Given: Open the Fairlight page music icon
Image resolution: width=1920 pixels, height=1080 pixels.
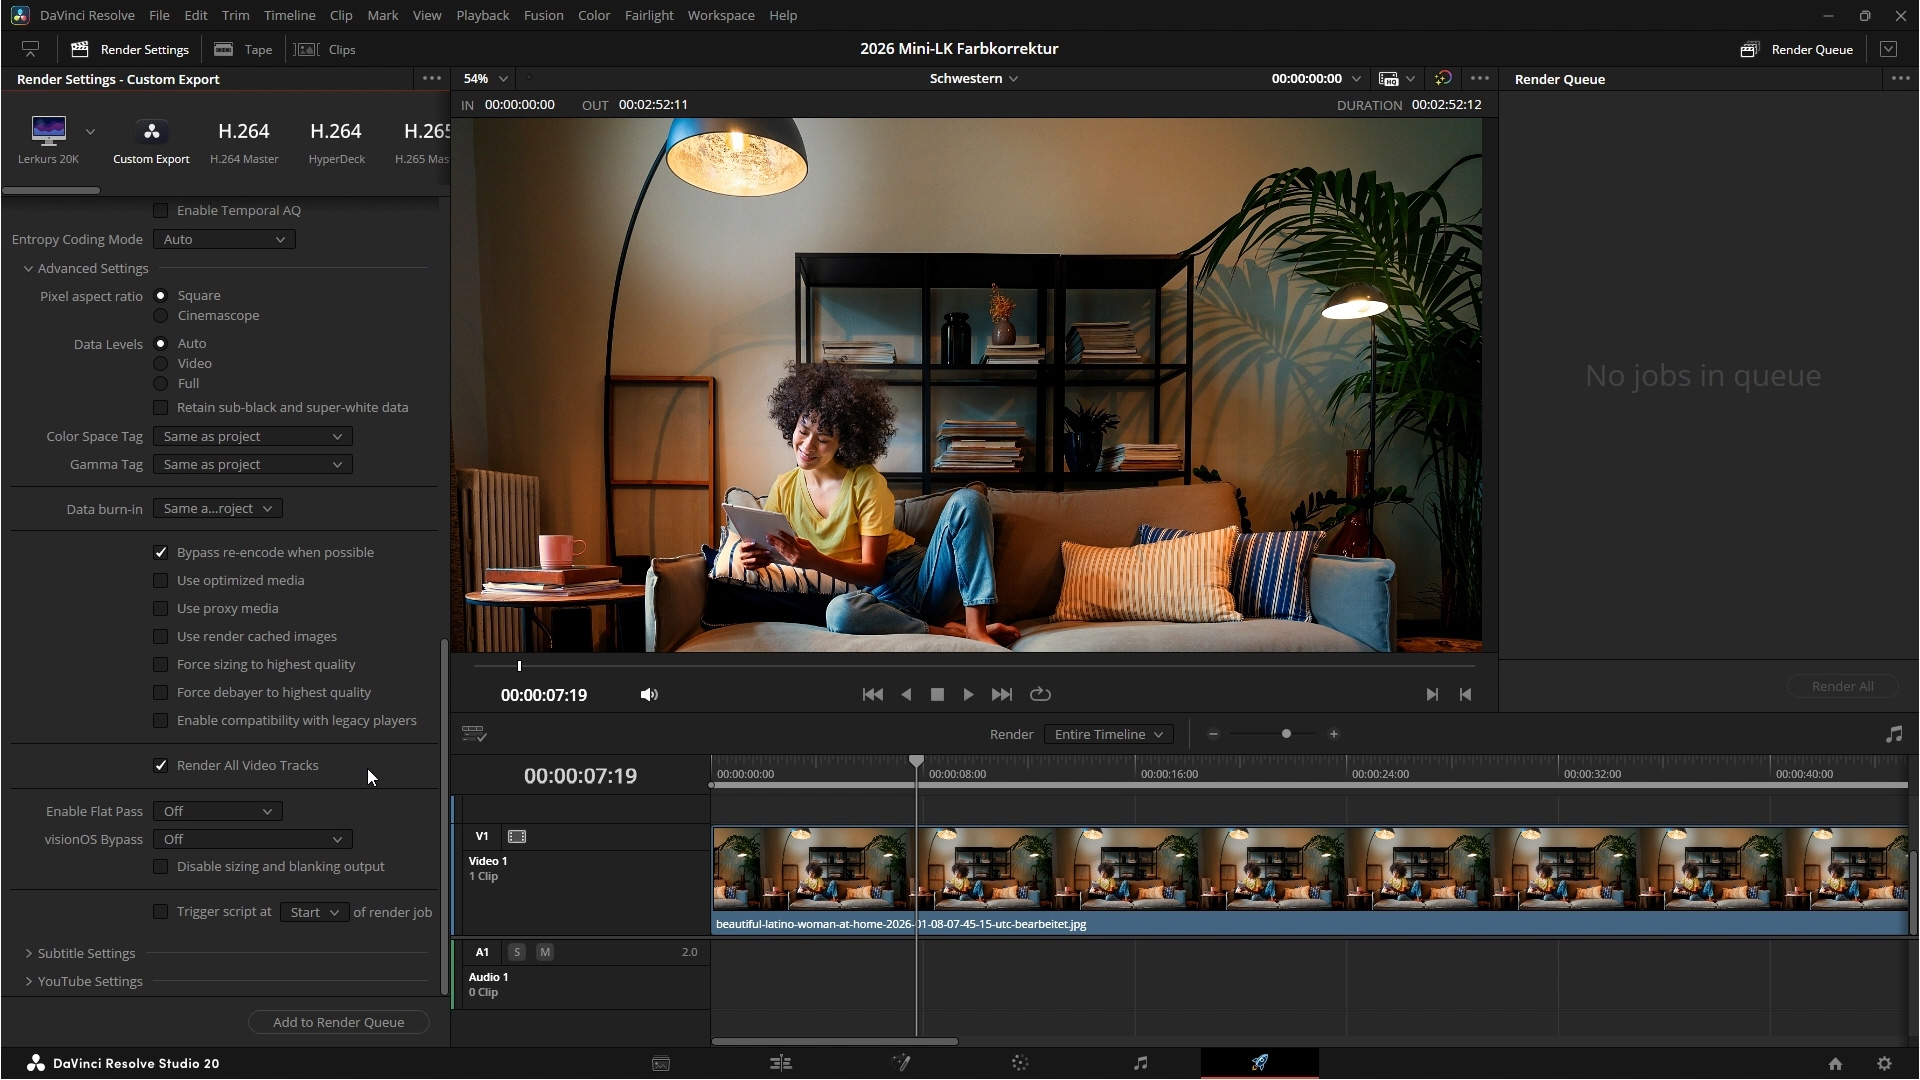Looking at the screenshot, I should 1140,1063.
